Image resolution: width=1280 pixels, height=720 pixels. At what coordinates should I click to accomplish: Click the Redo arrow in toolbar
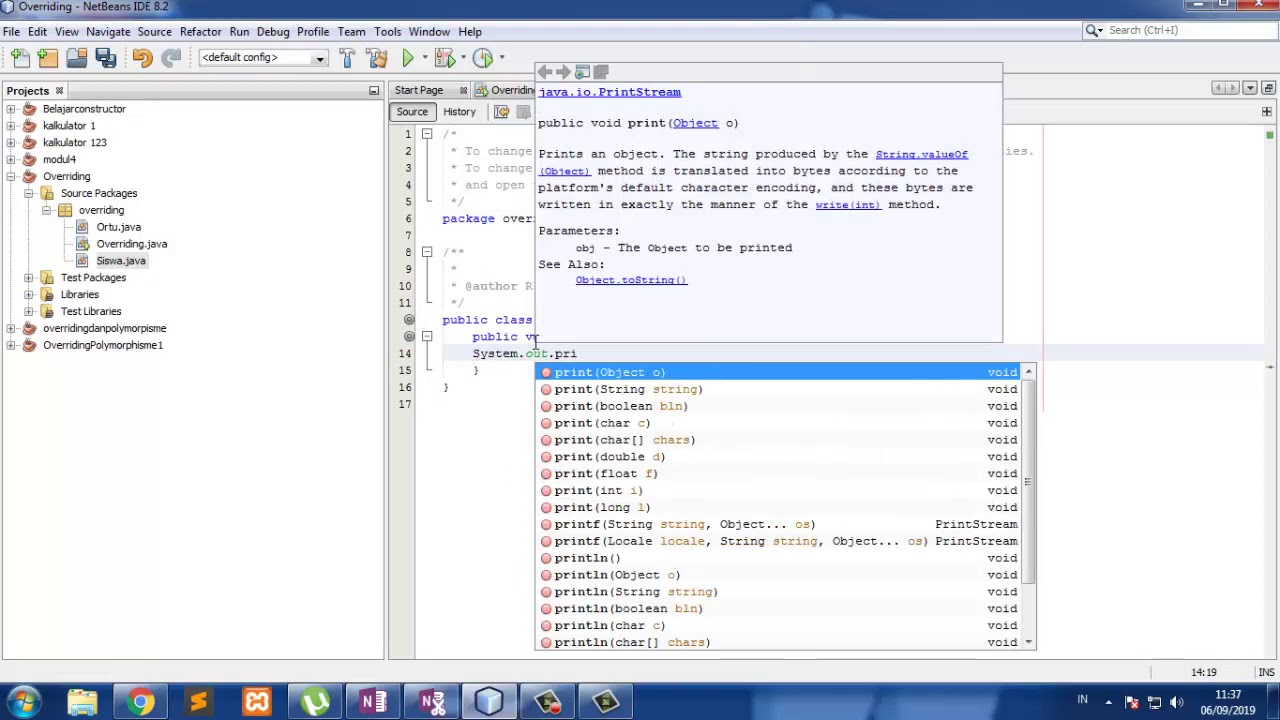pyautogui.click(x=171, y=58)
